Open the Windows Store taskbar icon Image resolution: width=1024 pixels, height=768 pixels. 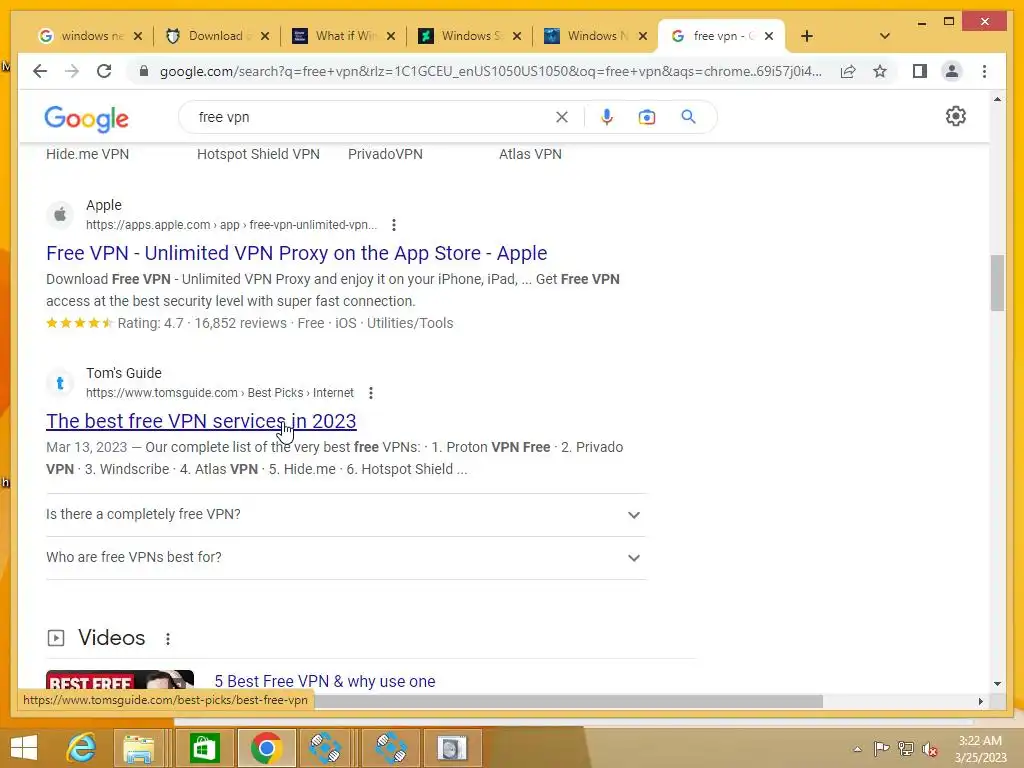click(x=204, y=748)
